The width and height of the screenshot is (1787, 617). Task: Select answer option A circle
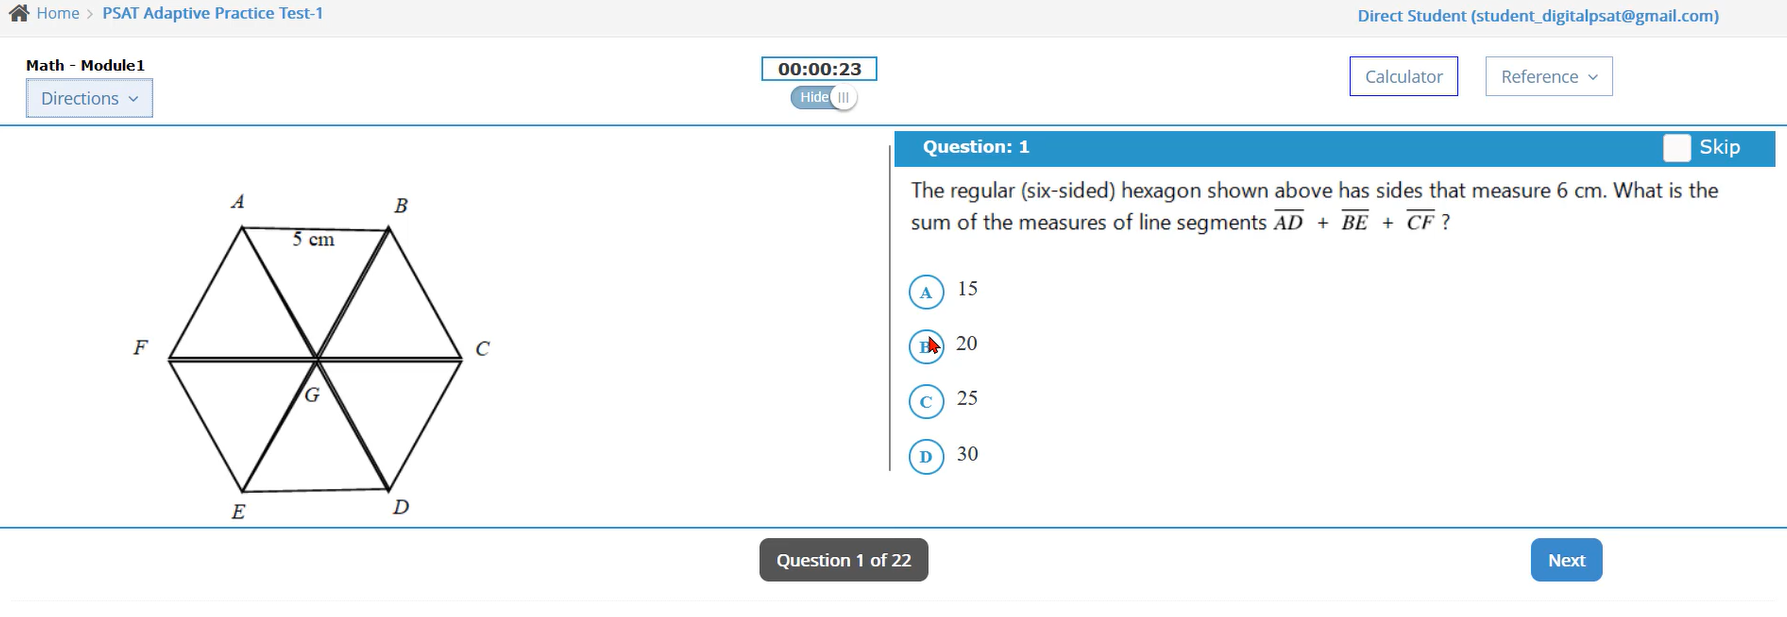pyautogui.click(x=926, y=292)
